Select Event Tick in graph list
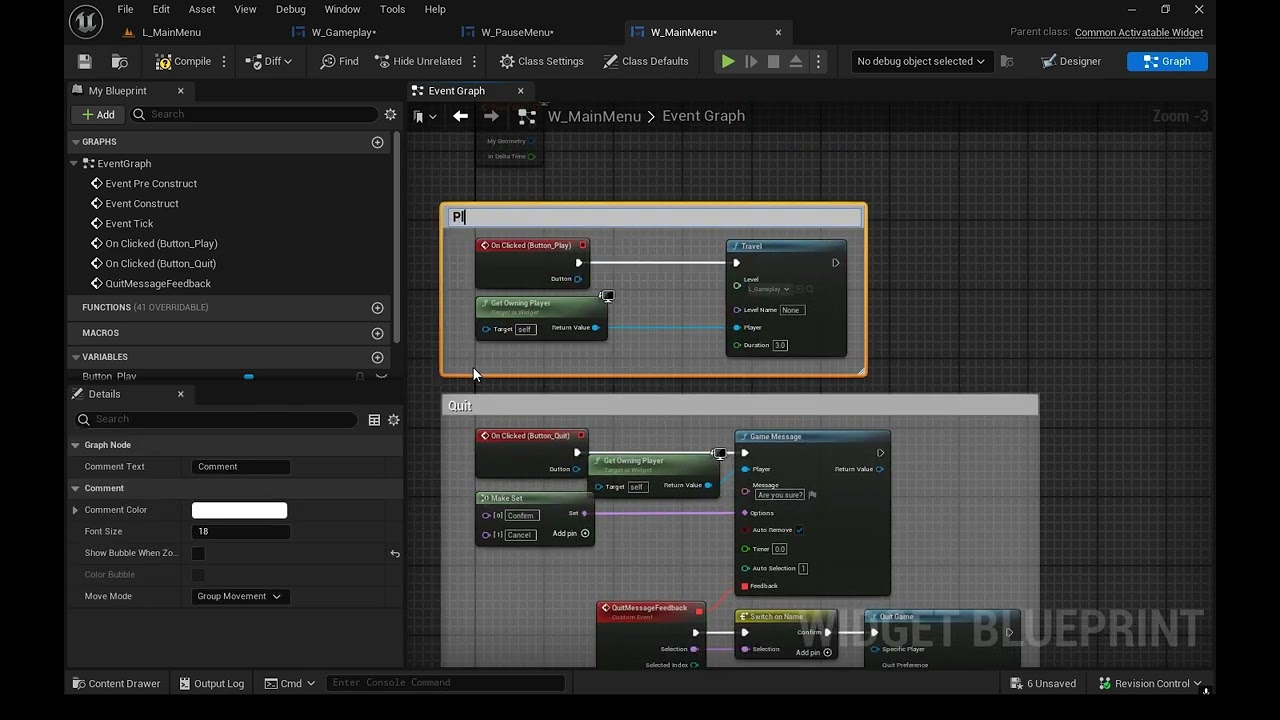 129,223
